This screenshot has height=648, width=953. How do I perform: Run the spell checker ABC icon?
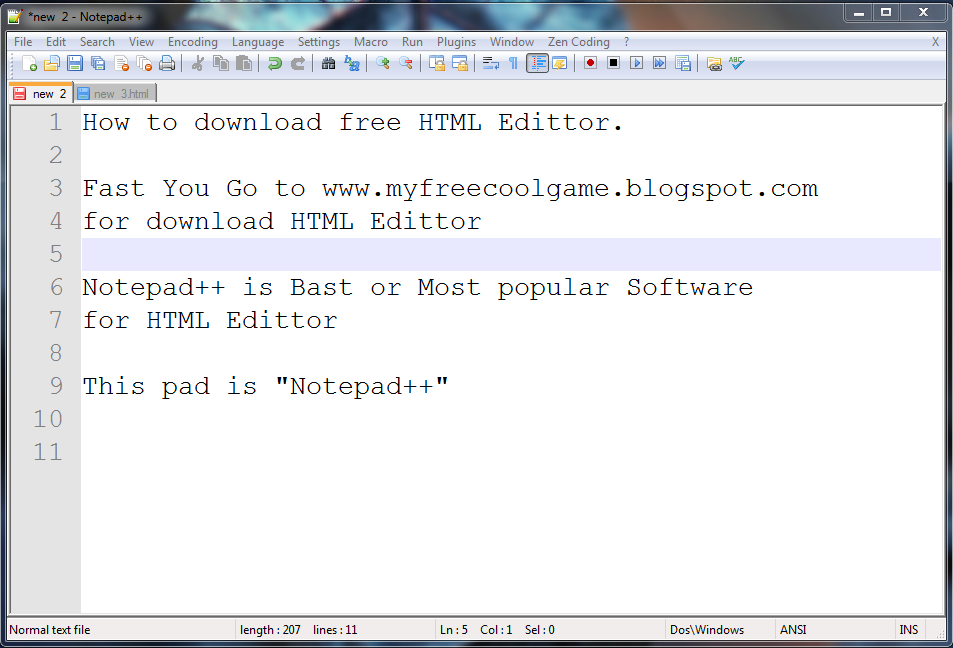(x=736, y=63)
